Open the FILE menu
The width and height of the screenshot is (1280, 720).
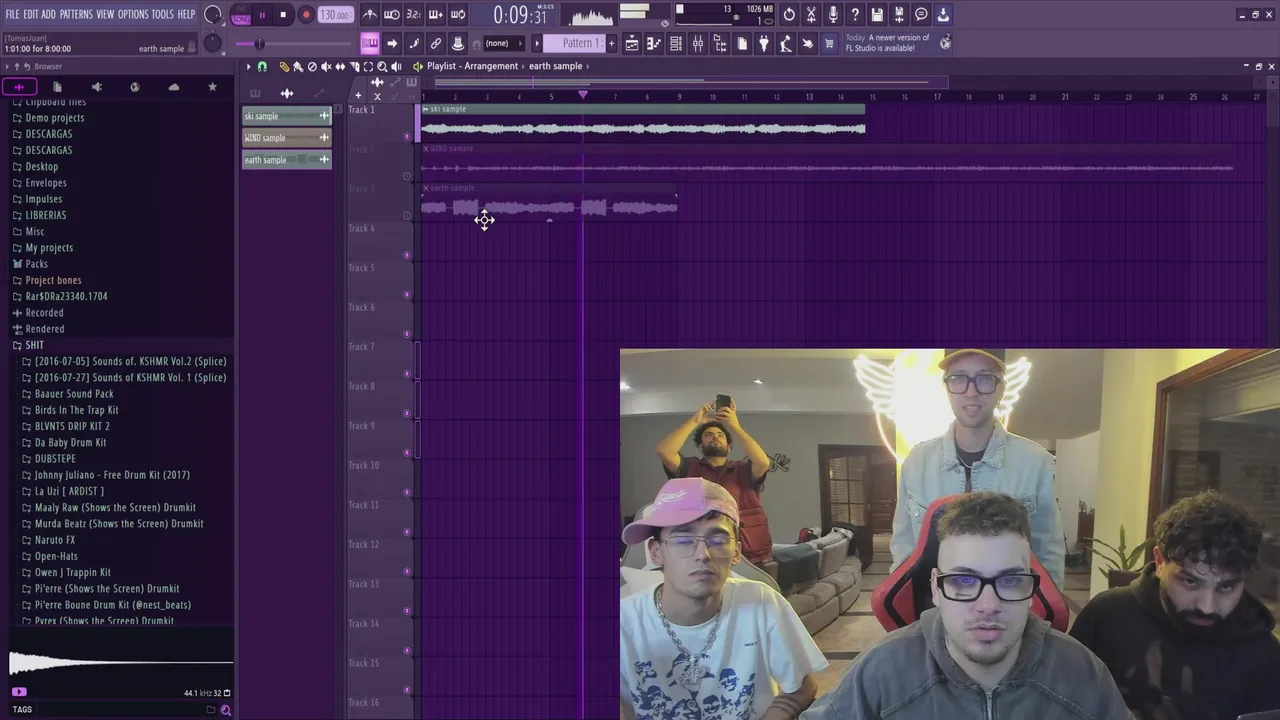(x=12, y=14)
